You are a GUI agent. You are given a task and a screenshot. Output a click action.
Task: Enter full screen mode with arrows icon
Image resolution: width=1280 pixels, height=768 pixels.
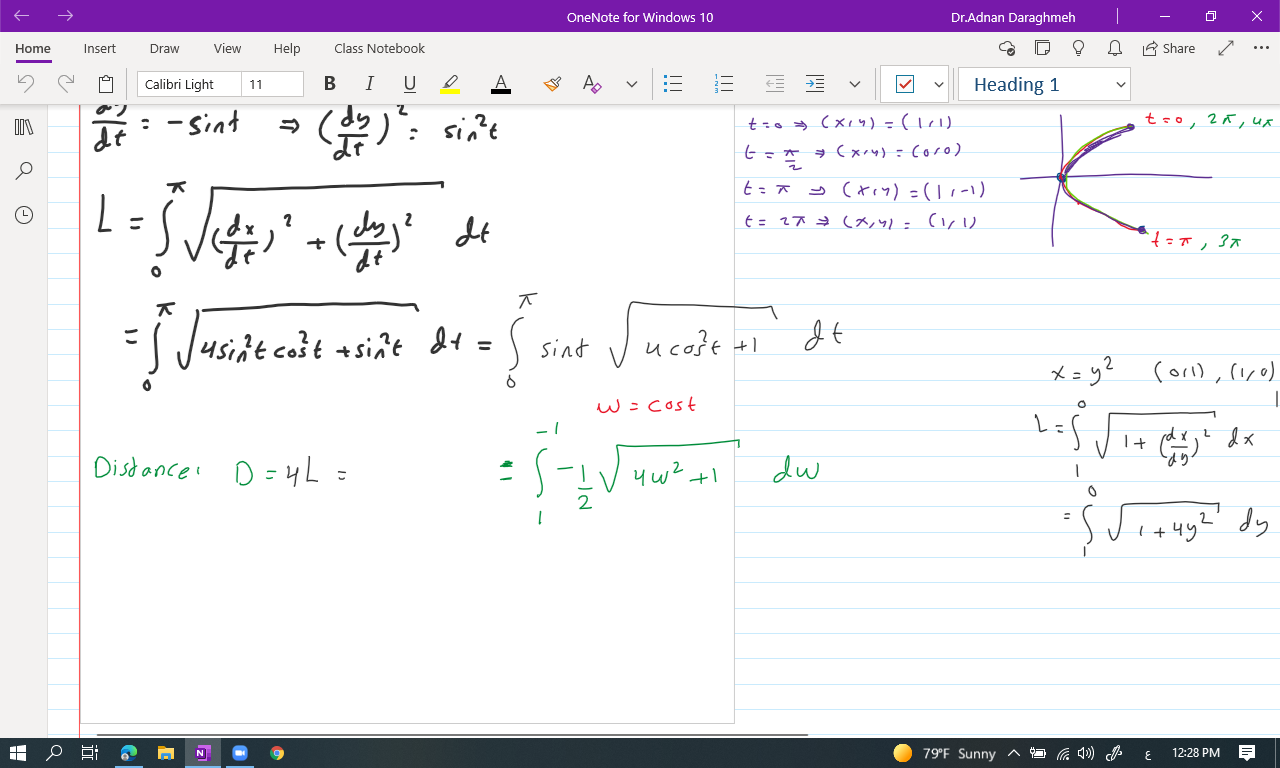click(x=1227, y=48)
